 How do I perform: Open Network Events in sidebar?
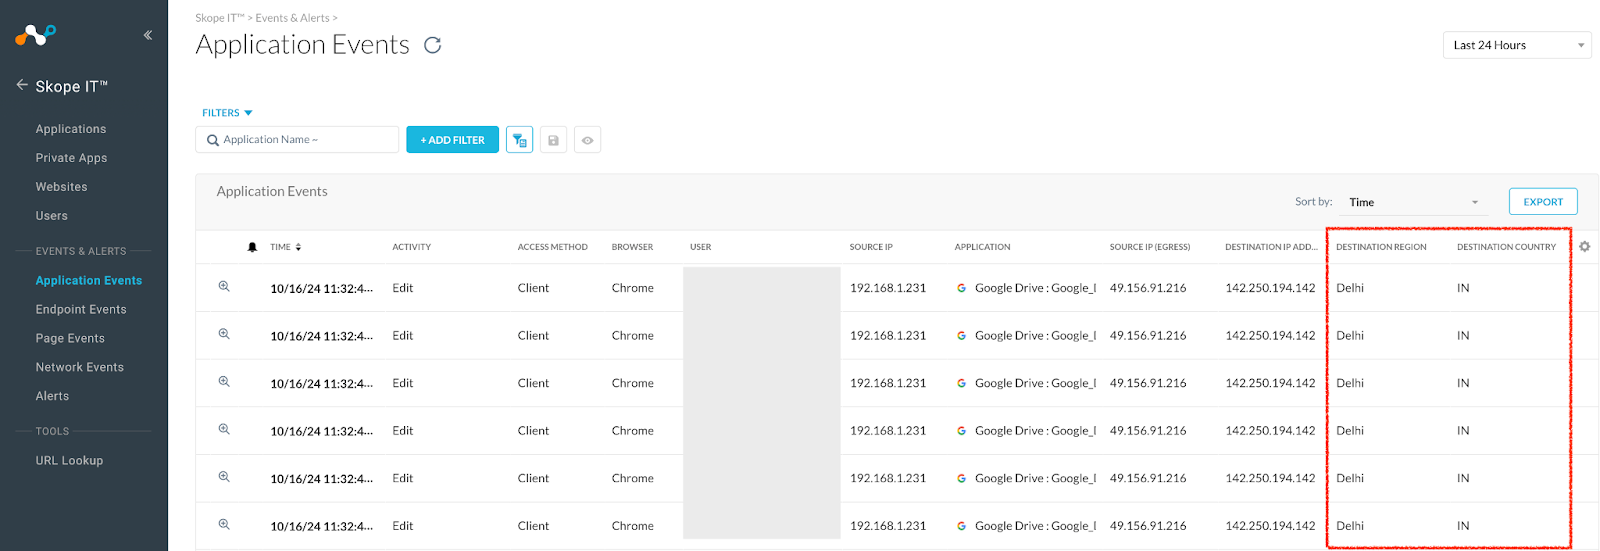80,368
